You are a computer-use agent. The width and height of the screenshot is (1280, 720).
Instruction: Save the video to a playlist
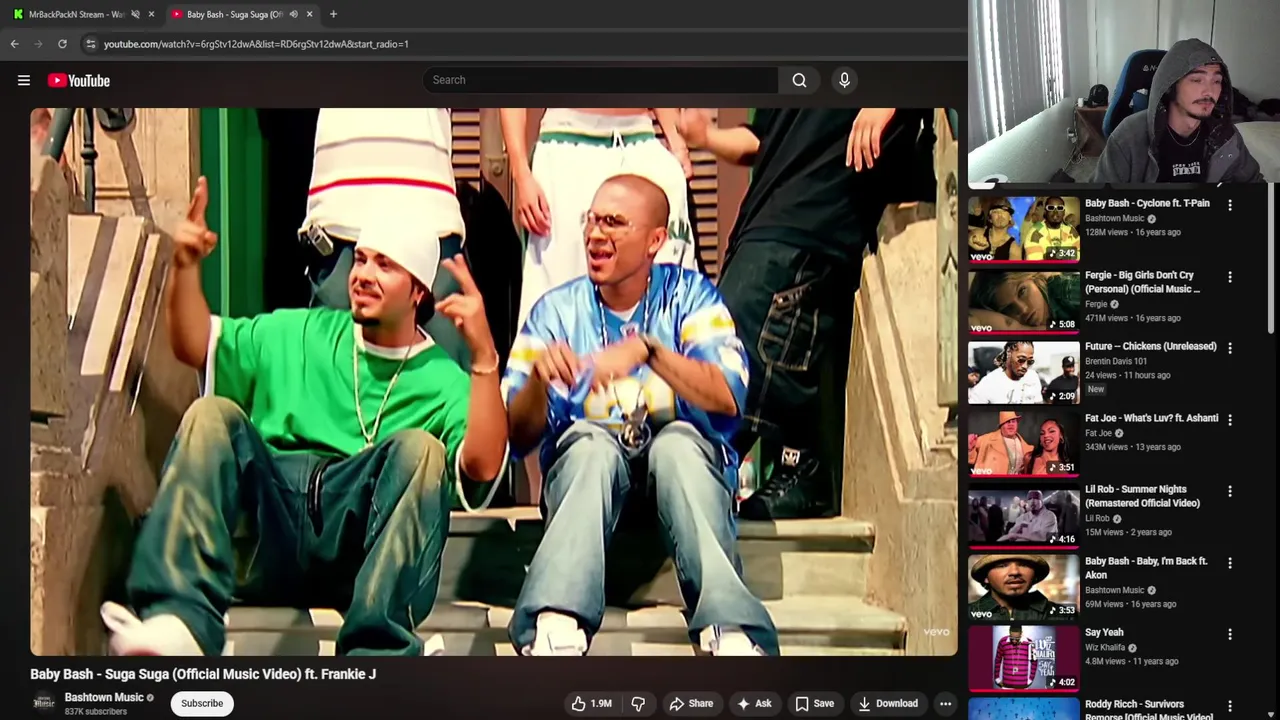[x=814, y=703]
